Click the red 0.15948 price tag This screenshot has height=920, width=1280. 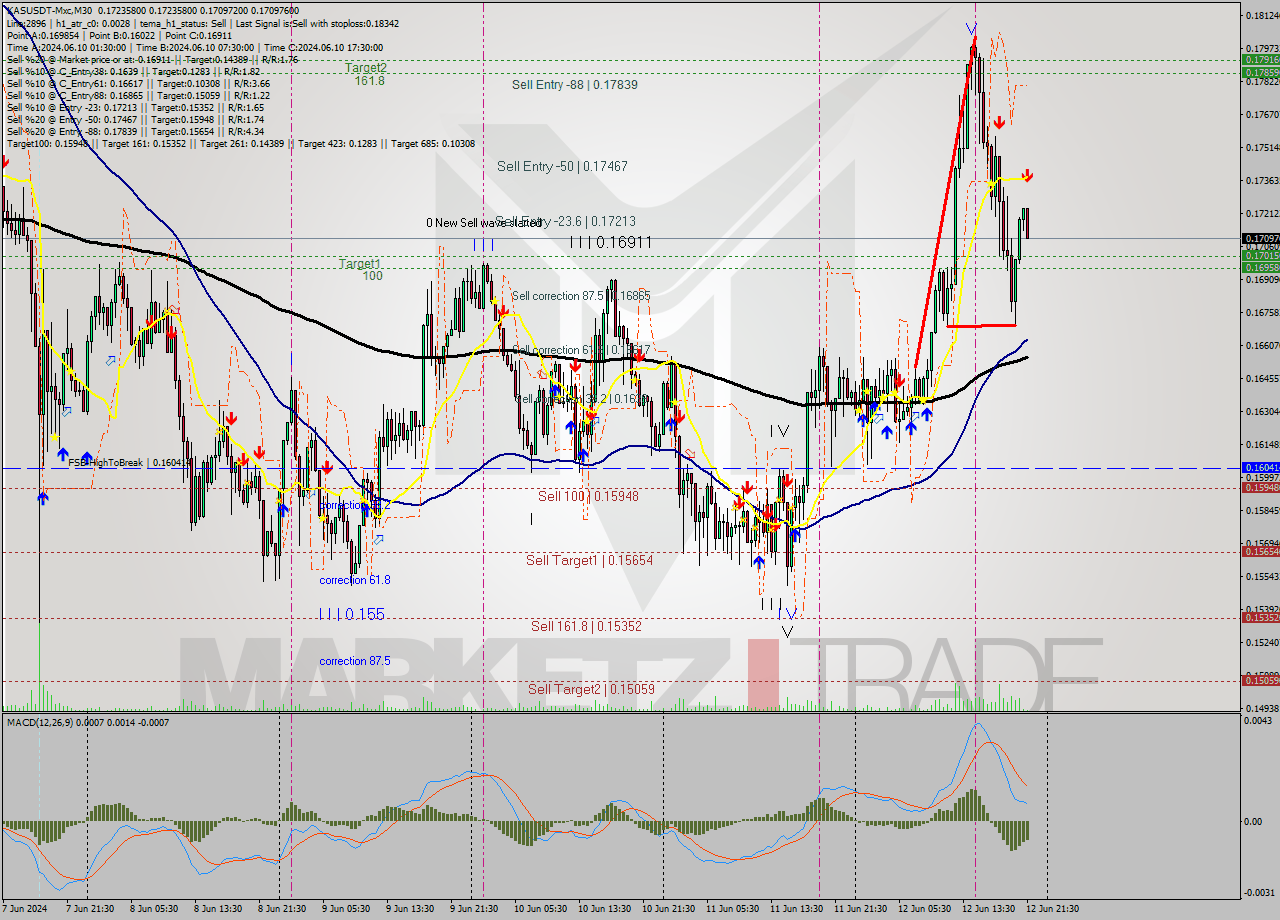click(1260, 487)
